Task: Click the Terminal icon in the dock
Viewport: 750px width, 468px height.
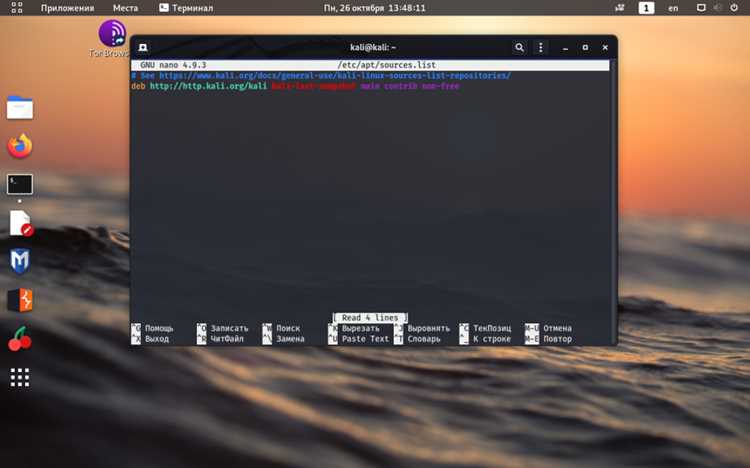Action: [20, 184]
